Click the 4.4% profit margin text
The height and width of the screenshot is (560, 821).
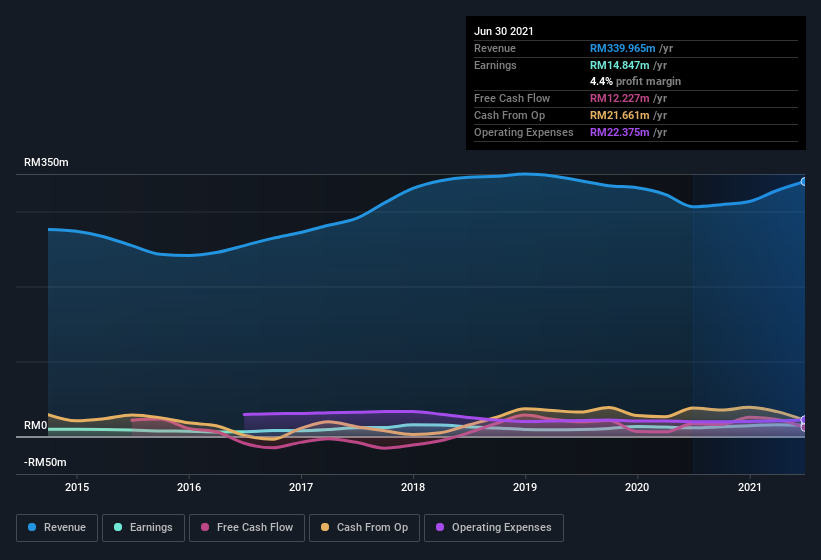point(635,81)
